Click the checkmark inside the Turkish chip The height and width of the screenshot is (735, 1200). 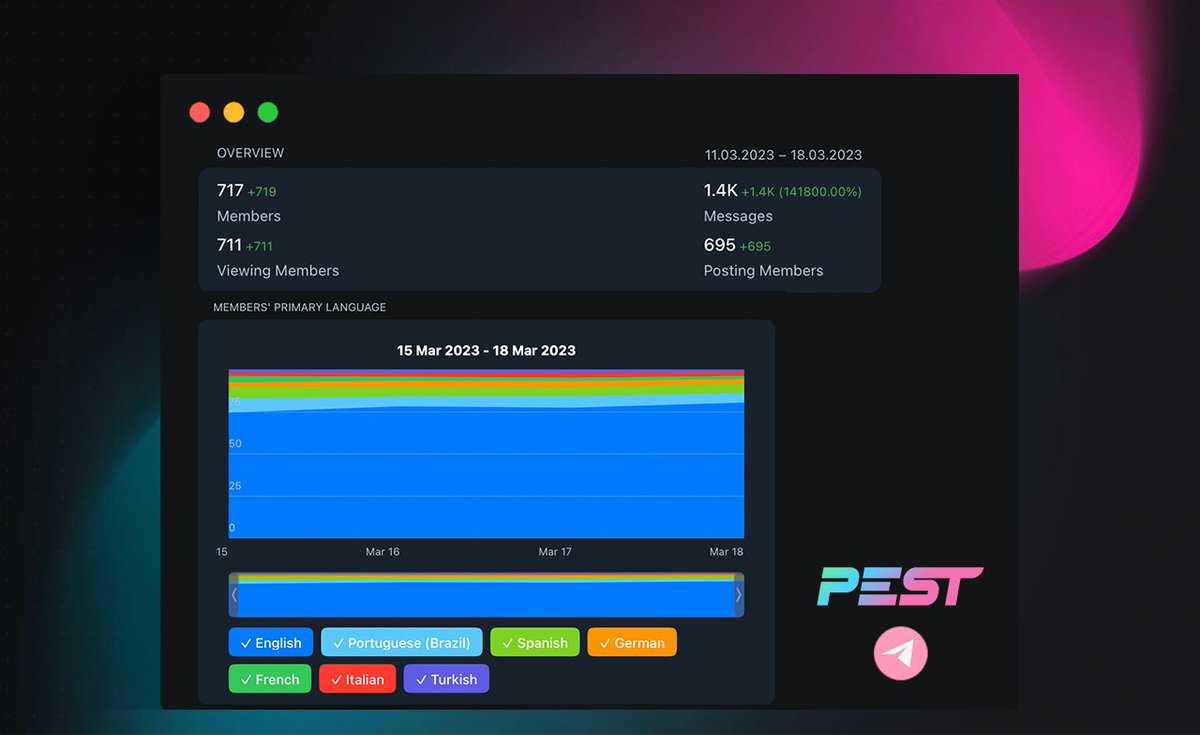pos(423,678)
